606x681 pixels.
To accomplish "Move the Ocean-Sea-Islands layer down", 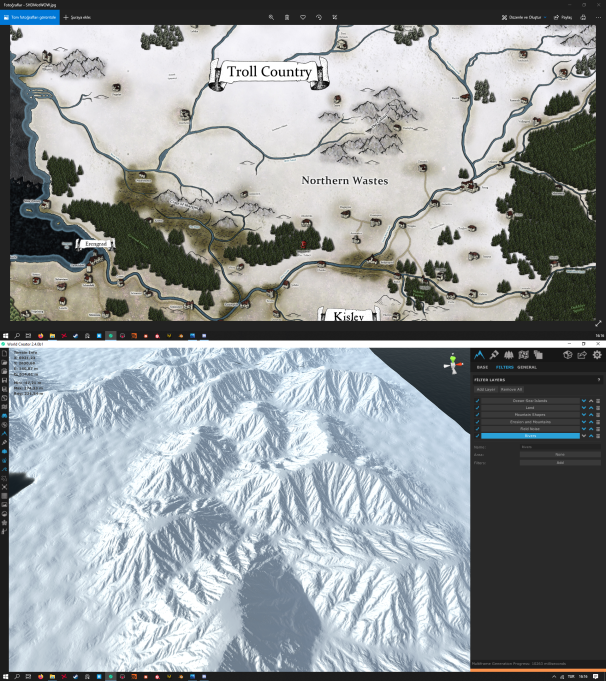I will click(584, 401).
